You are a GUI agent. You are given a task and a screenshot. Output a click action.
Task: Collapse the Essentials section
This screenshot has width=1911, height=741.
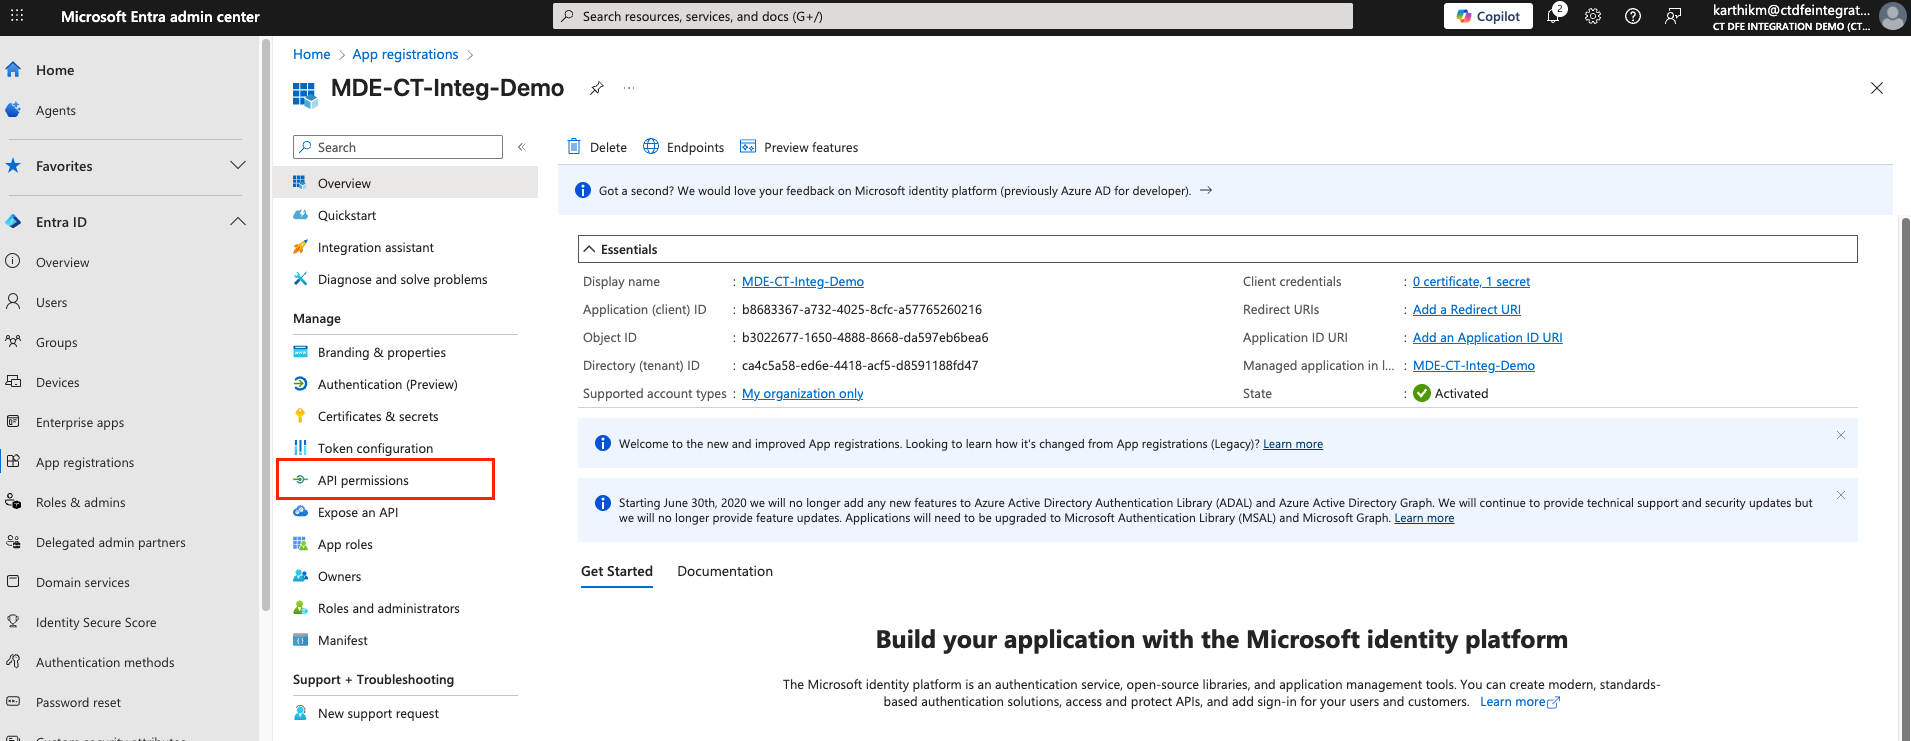coord(590,249)
